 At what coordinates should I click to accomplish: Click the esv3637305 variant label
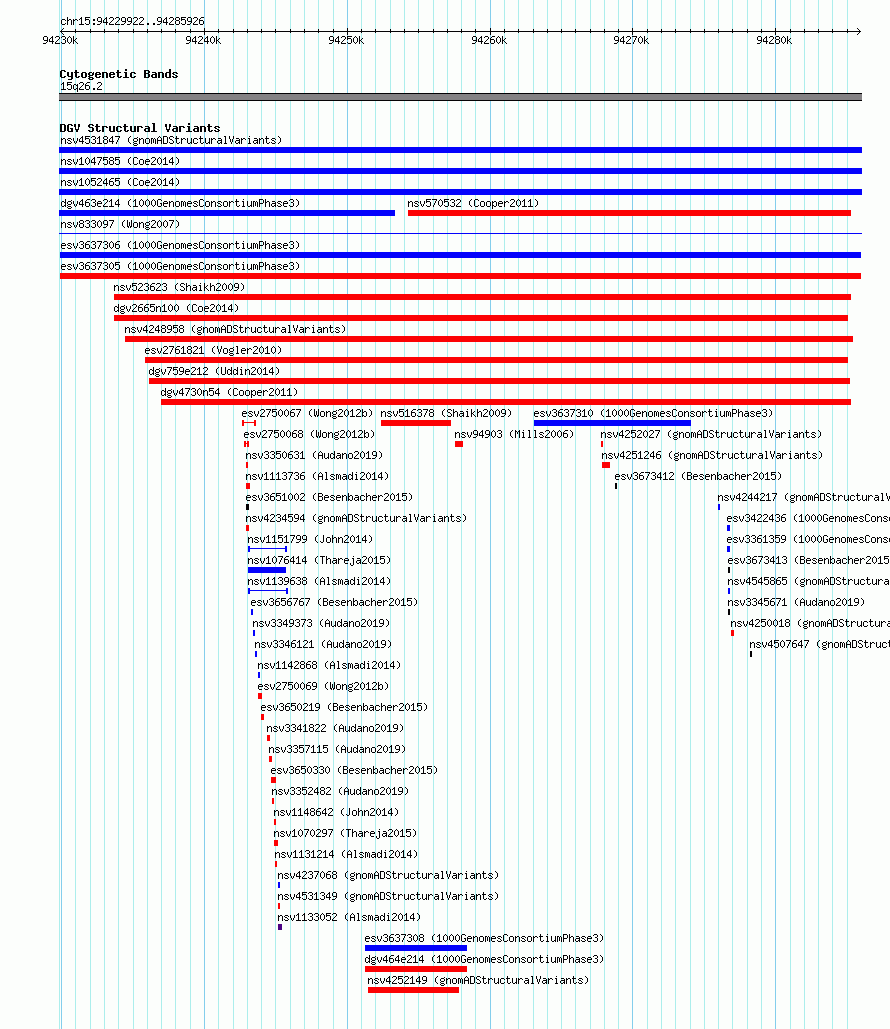(x=180, y=266)
